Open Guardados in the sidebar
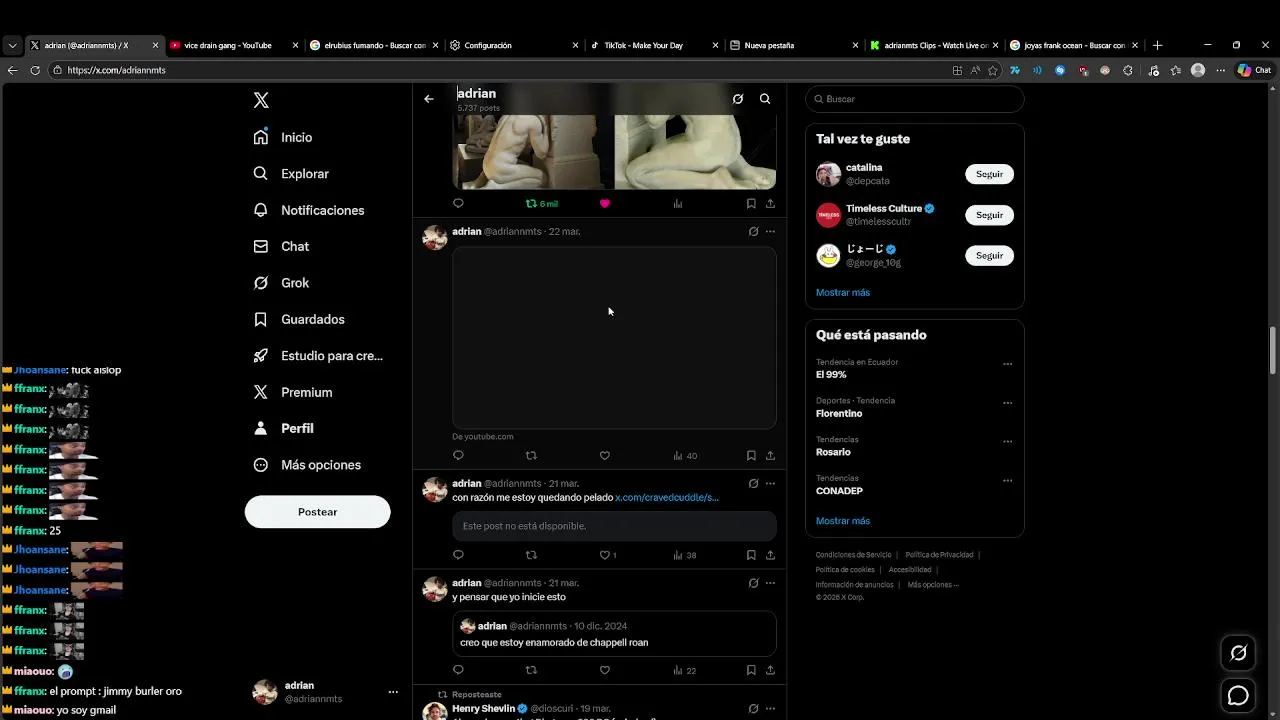 (299, 319)
